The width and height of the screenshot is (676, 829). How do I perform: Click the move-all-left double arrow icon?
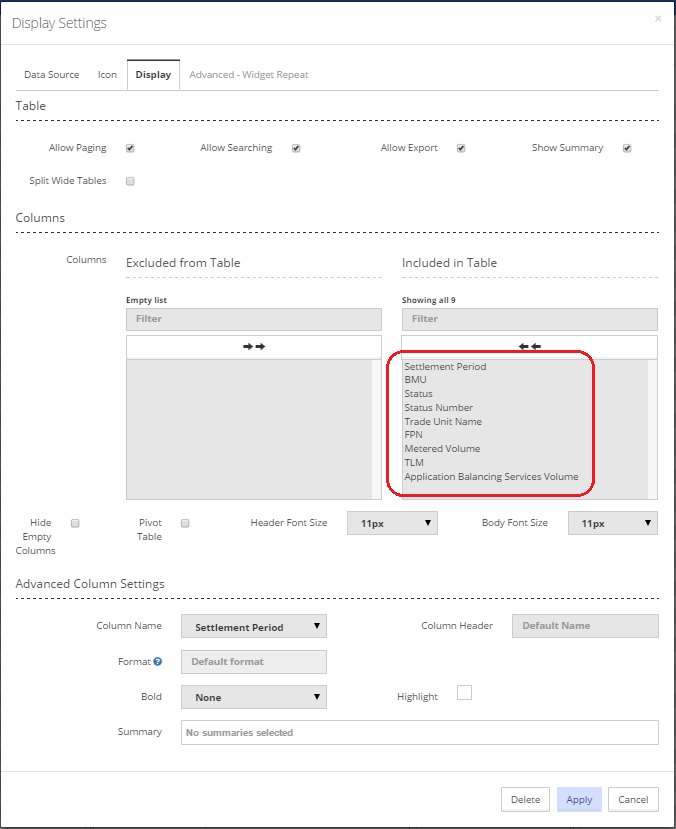coord(530,346)
